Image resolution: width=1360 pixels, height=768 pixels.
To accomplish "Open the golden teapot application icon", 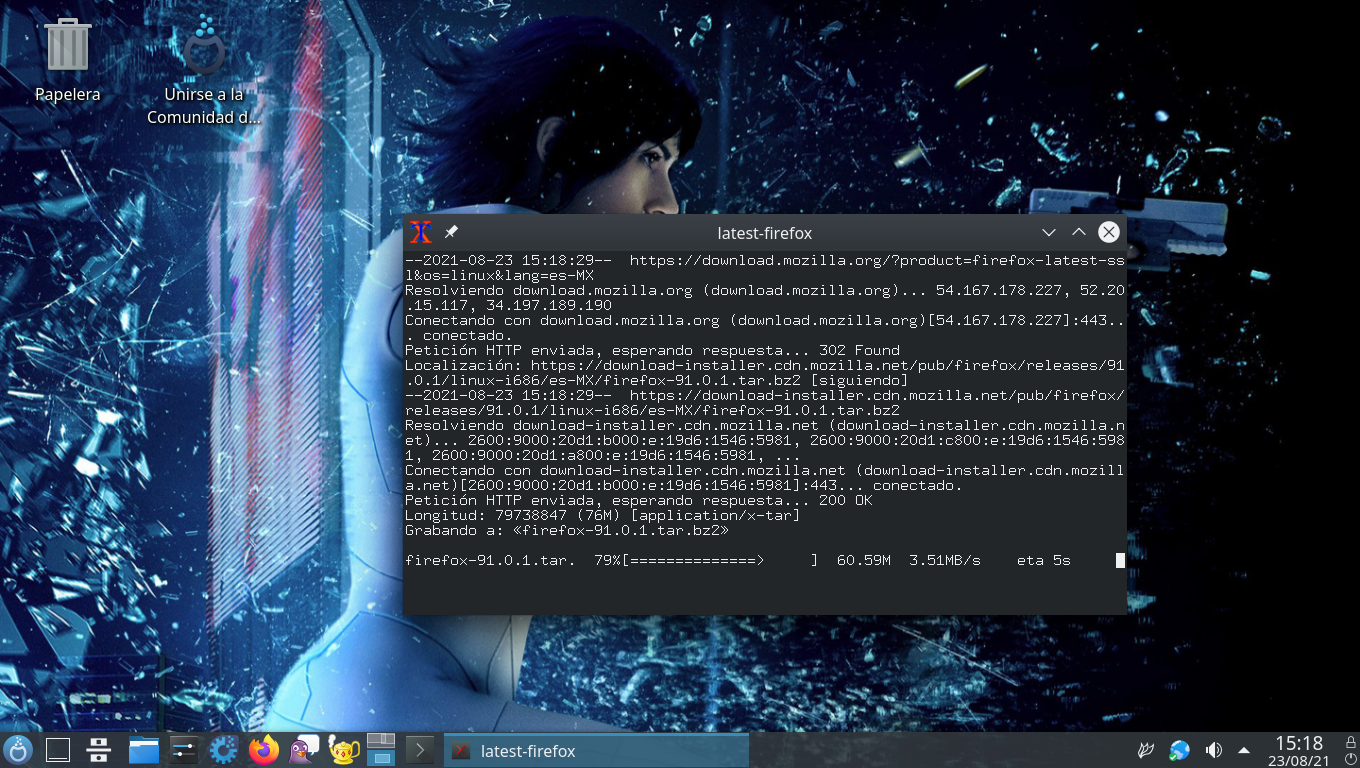I will tap(343, 750).
